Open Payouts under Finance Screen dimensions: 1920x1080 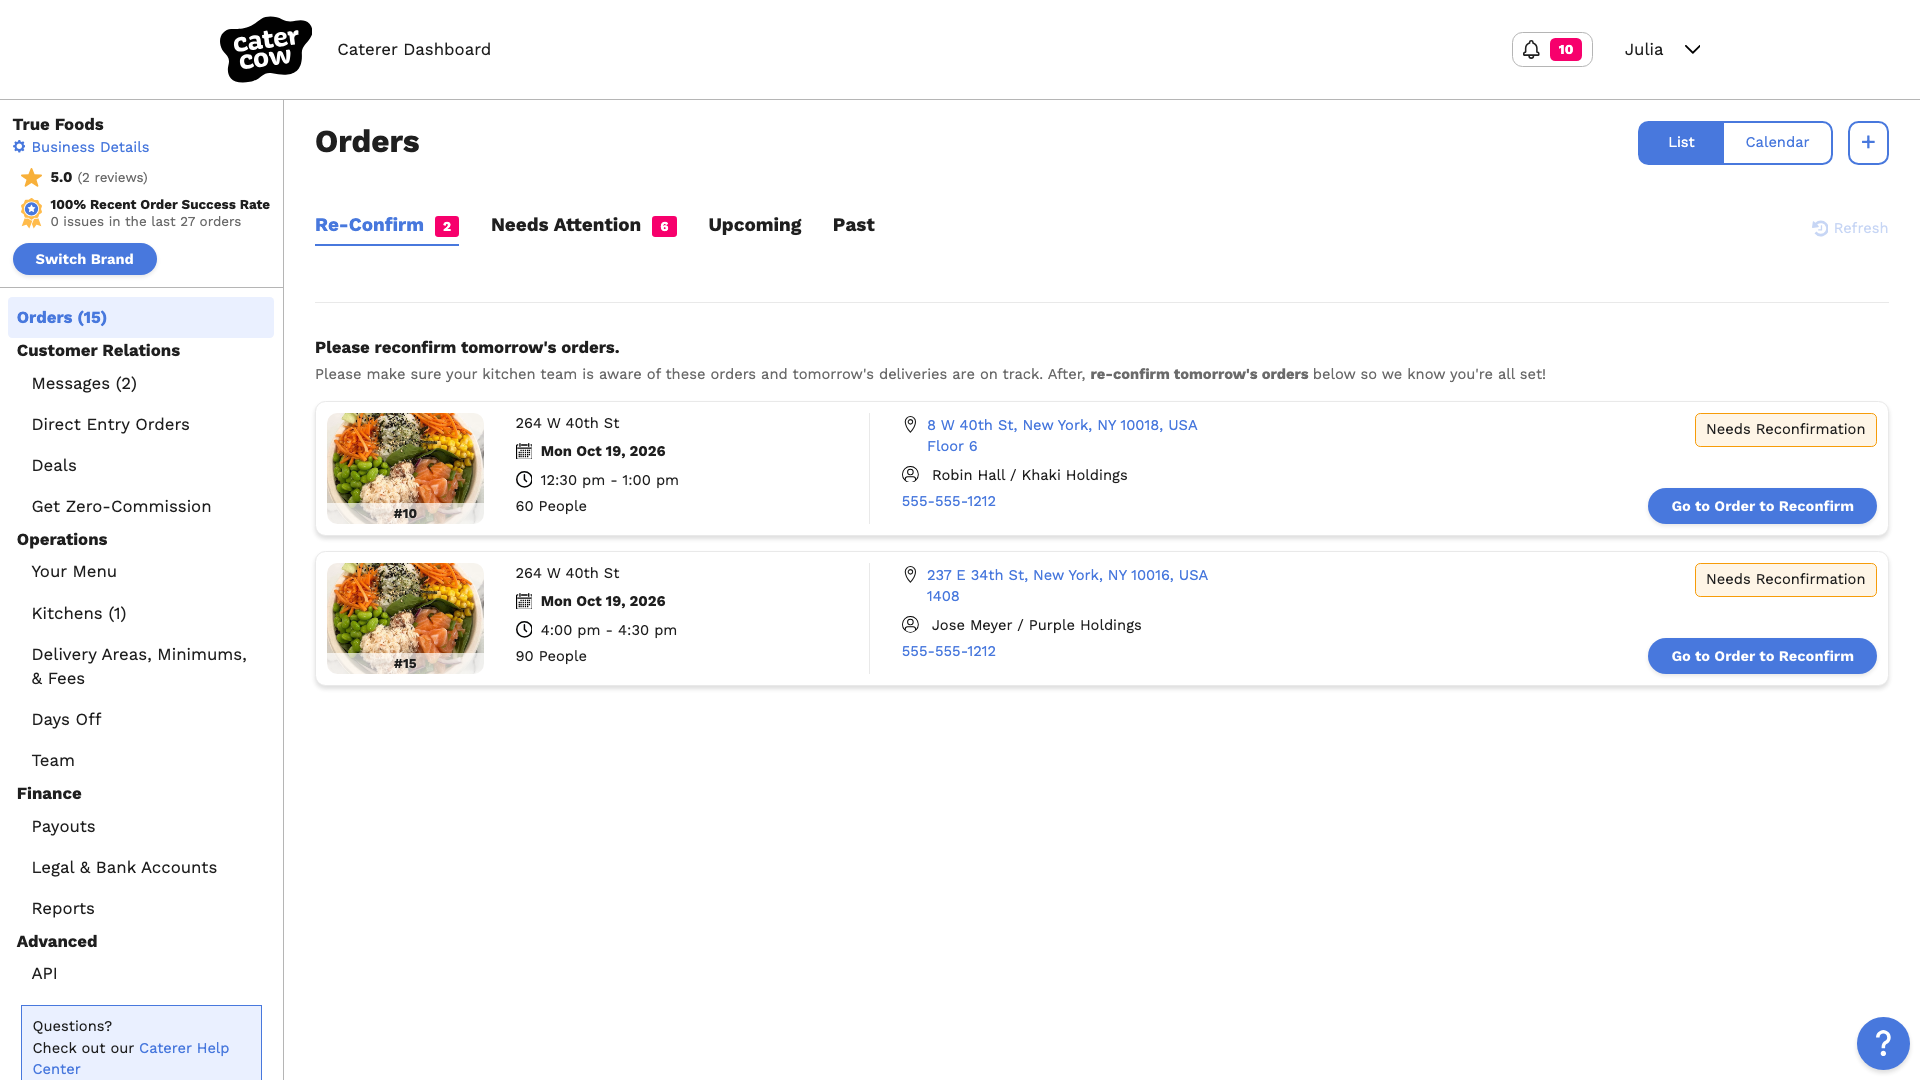(x=63, y=827)
